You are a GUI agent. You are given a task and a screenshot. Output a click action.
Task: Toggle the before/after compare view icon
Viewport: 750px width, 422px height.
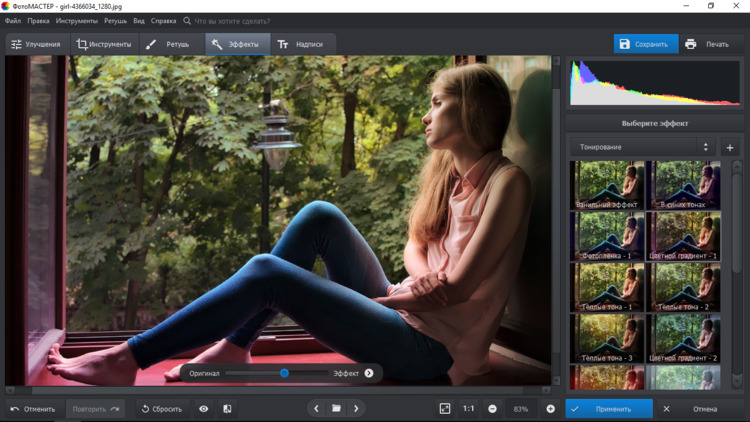[227, 409]
